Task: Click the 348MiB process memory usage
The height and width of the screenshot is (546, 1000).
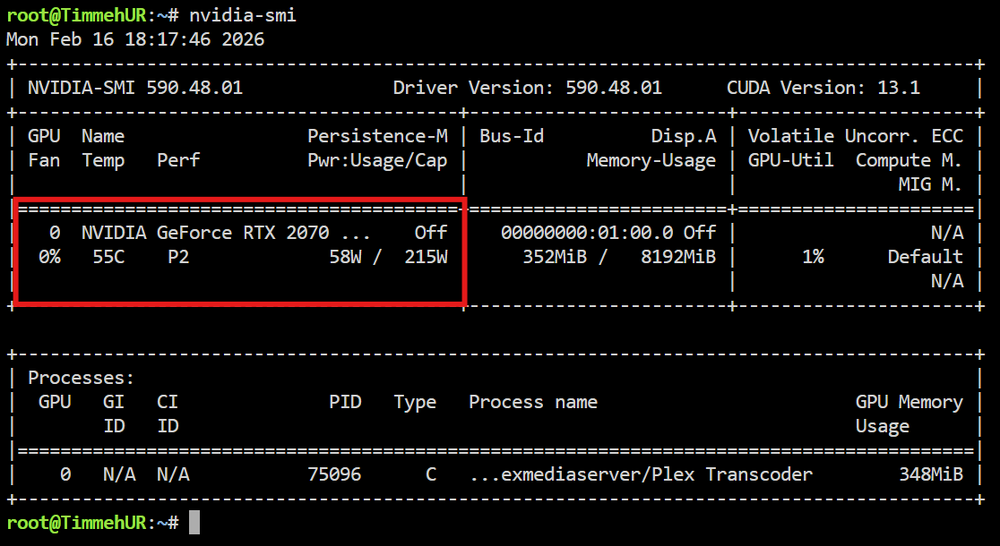Action: pyautogui.click(x=930, y=475)
